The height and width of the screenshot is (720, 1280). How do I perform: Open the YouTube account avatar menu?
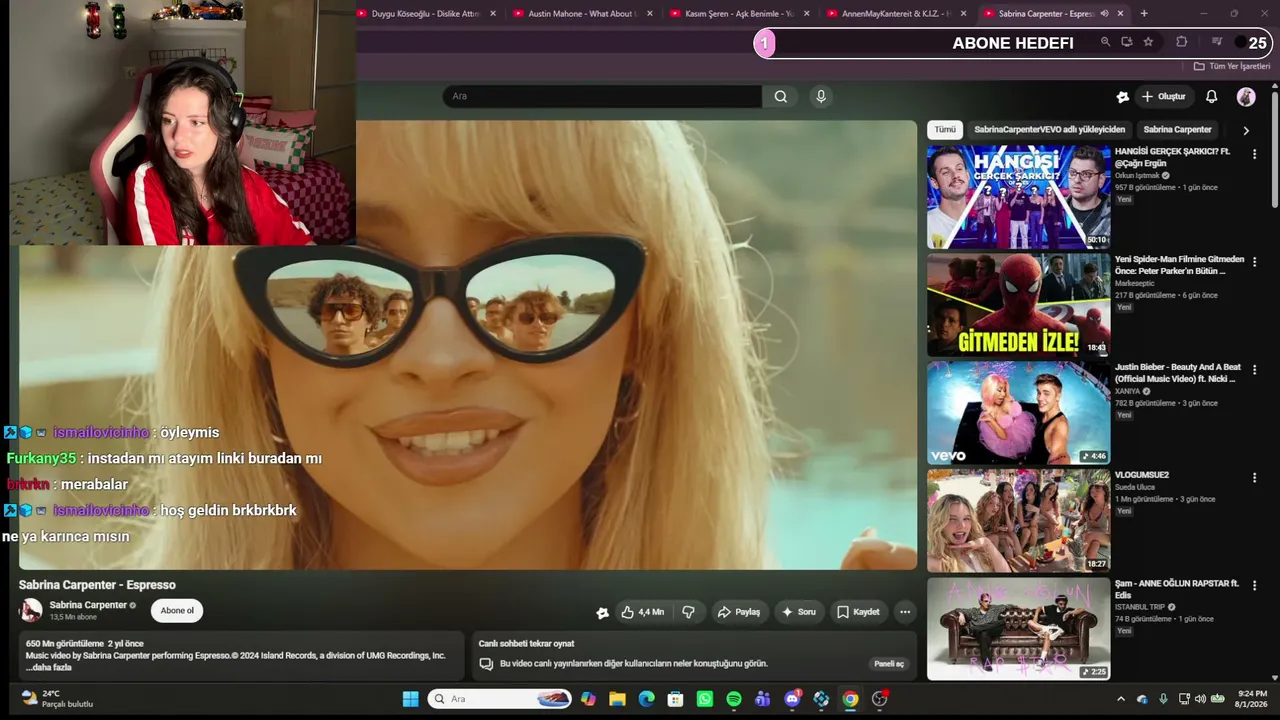click(x=1246, y=97)
